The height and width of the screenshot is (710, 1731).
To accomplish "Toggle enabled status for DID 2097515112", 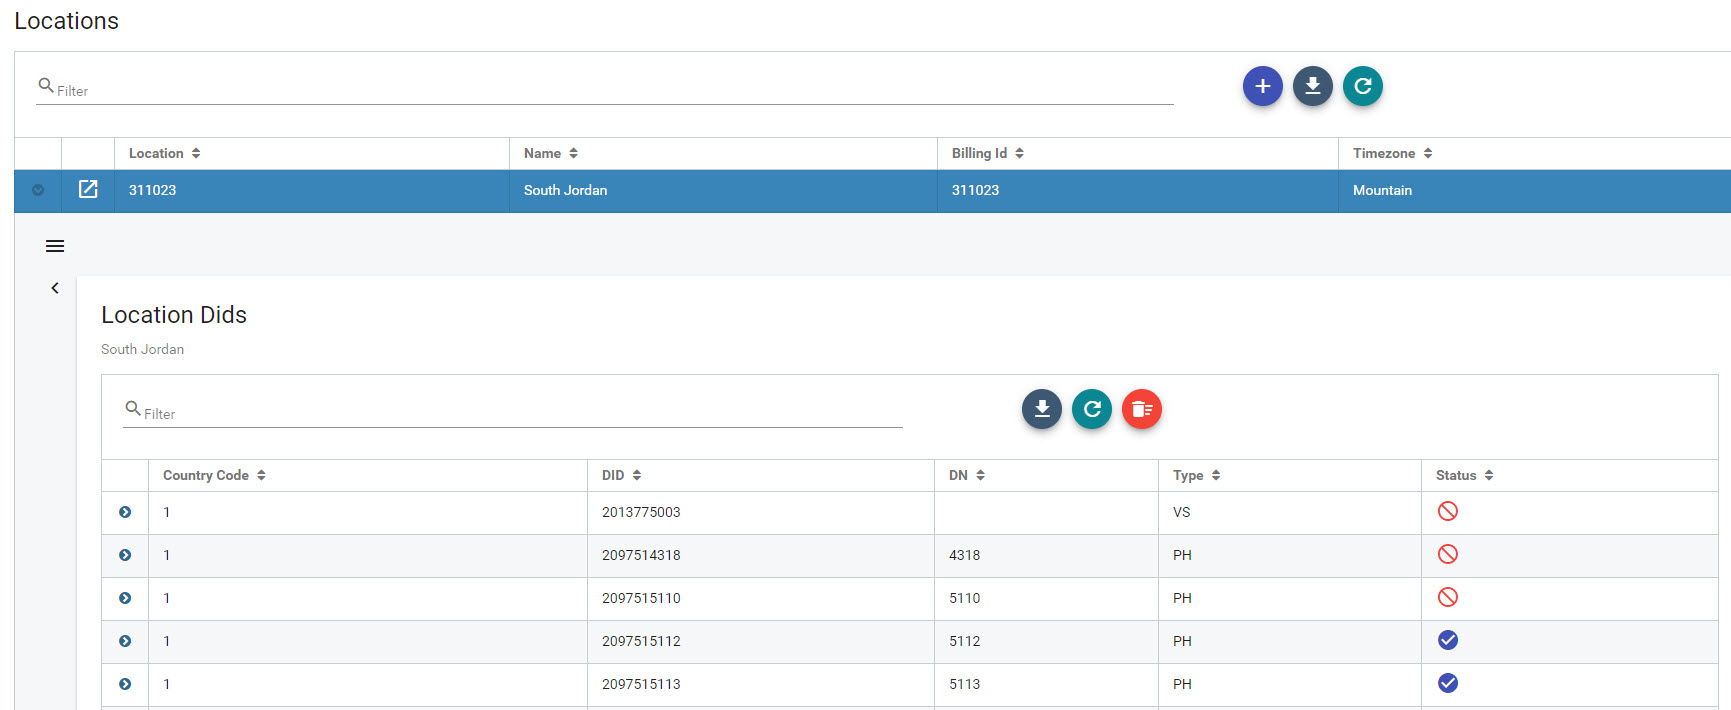I will [x=1447, y=641].
